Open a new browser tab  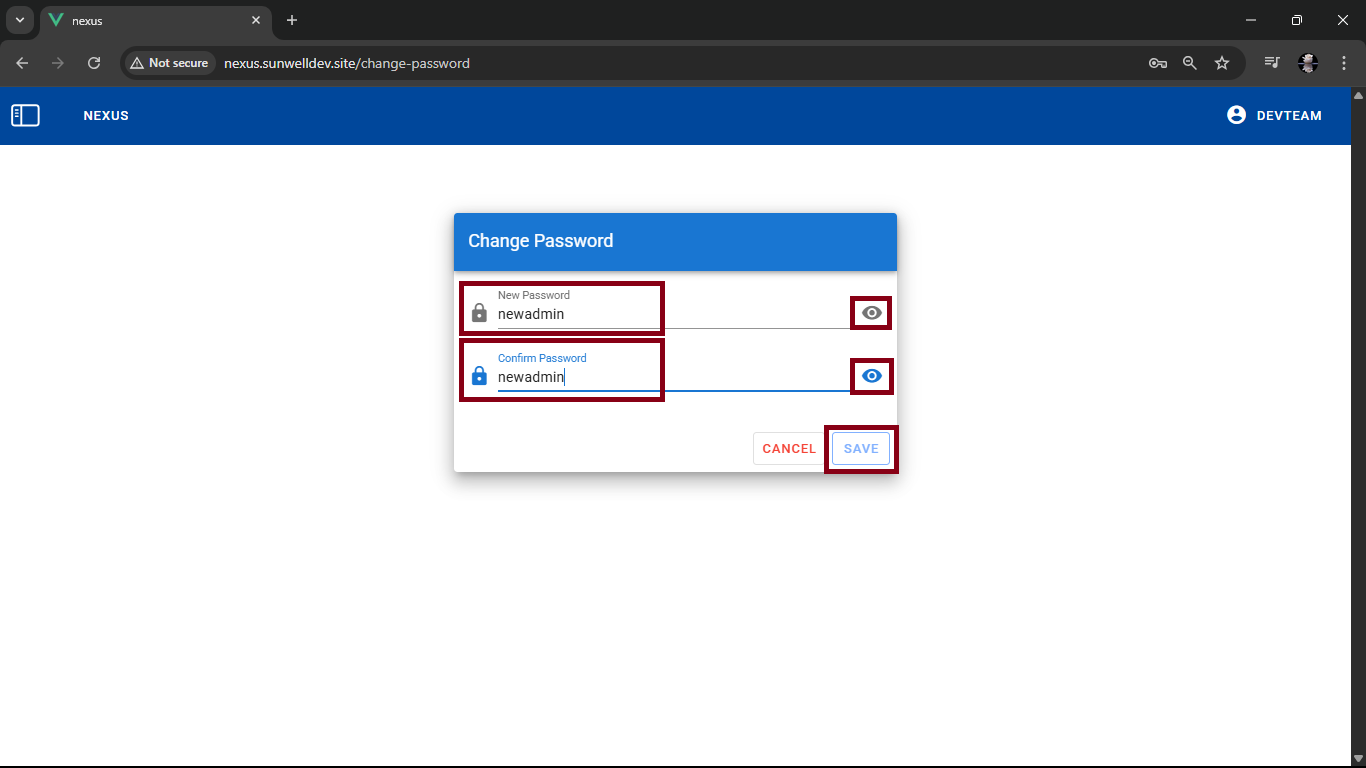pyautogui.click(x=292, y=20)
